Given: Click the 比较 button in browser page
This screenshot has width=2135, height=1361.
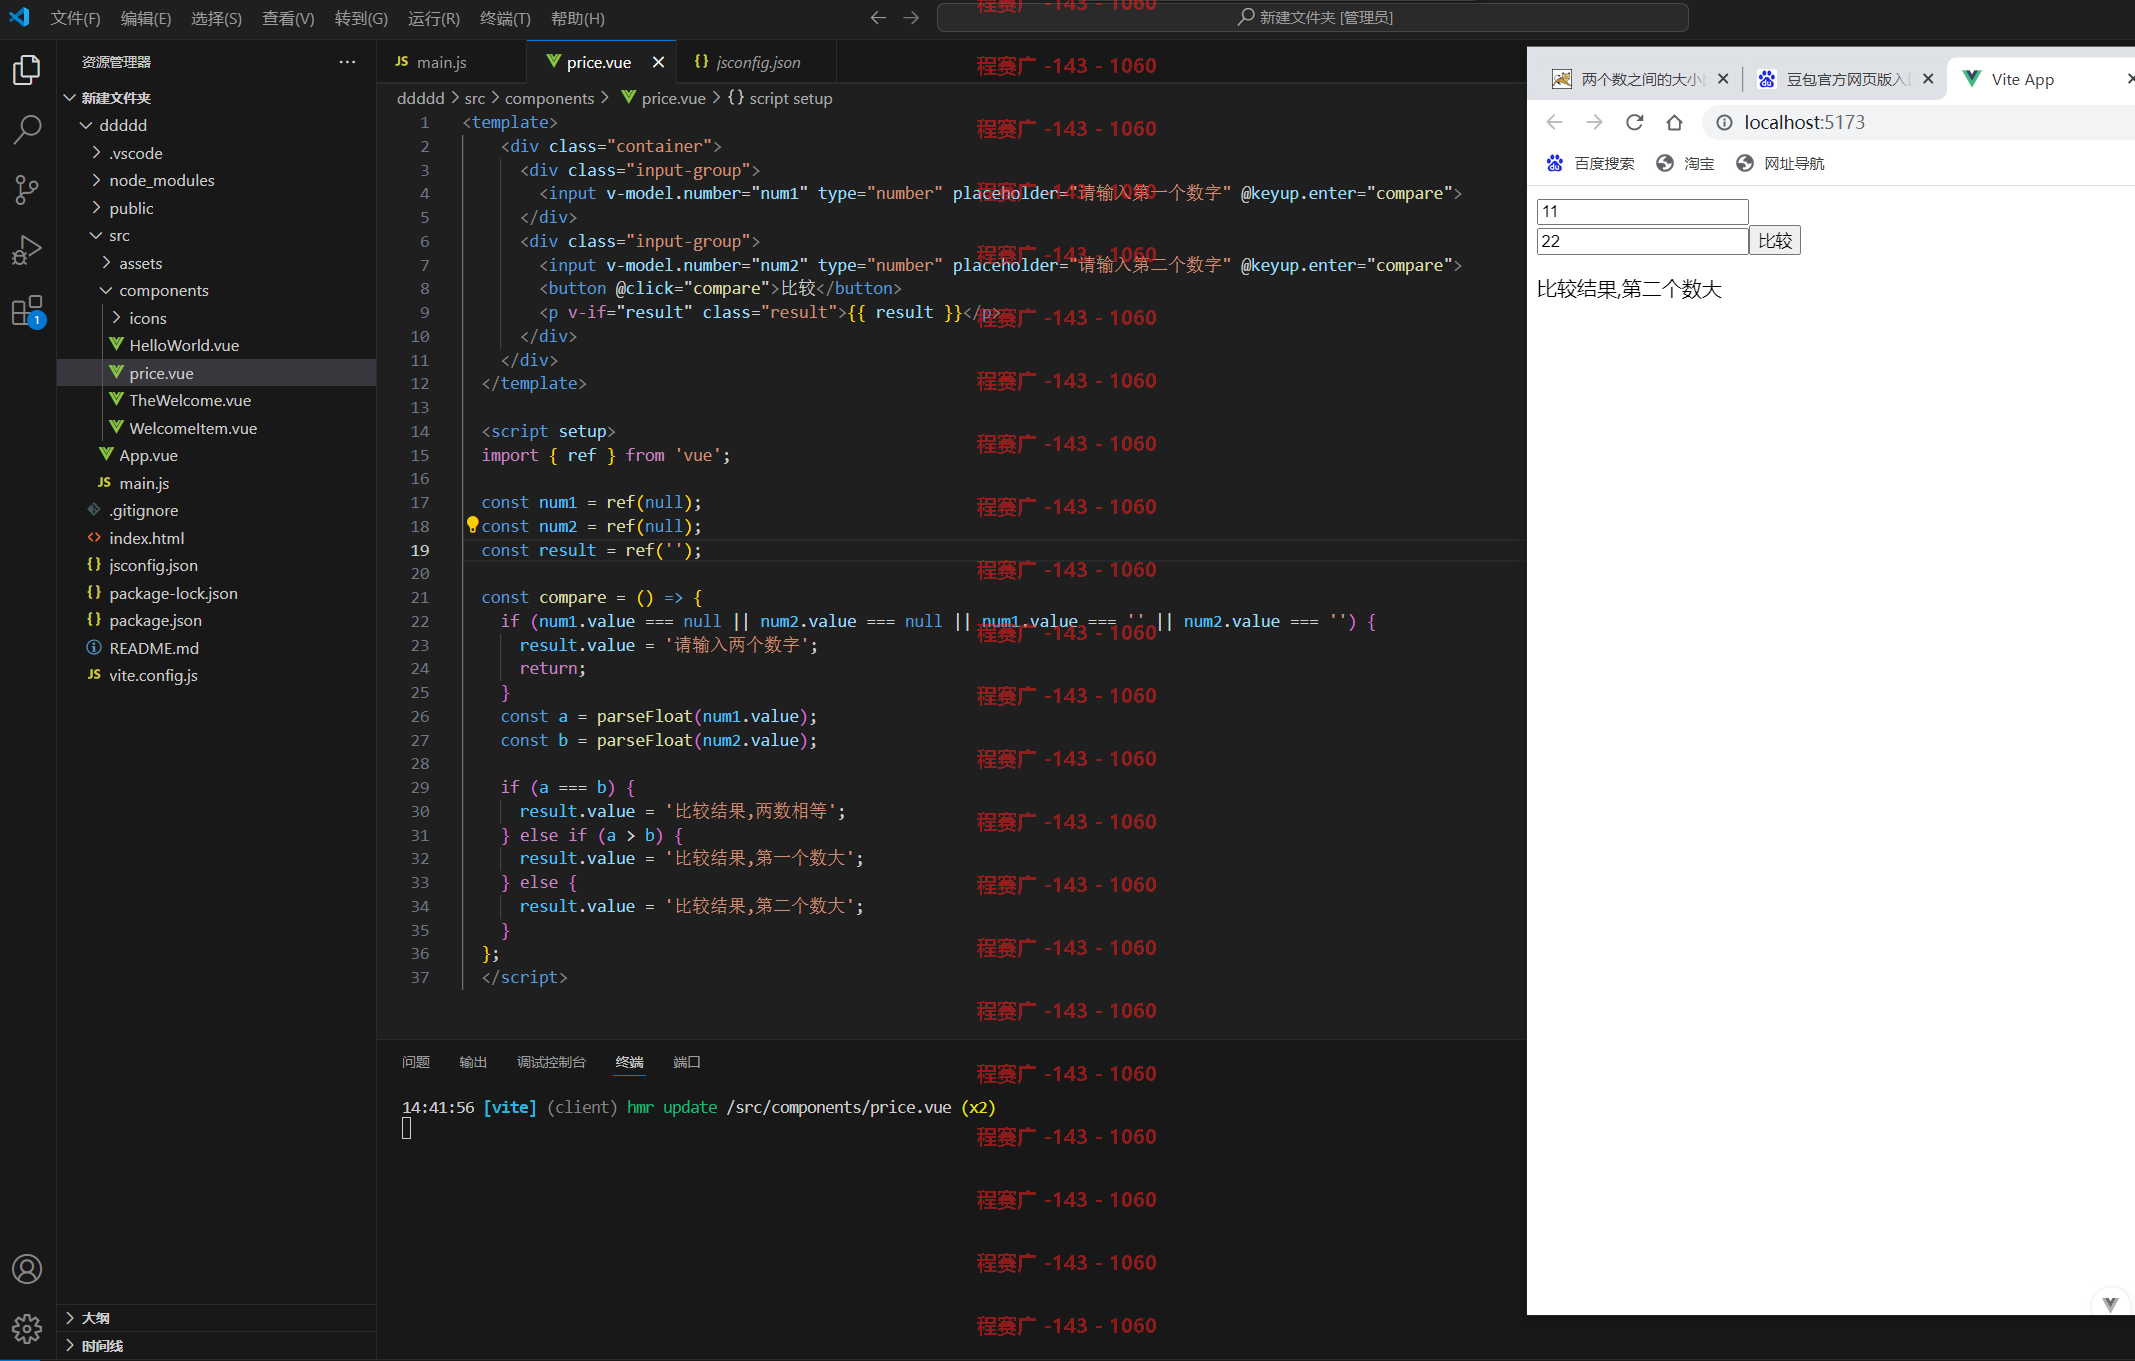Looking at the screenshot, I should click(x=1775, y=241).
